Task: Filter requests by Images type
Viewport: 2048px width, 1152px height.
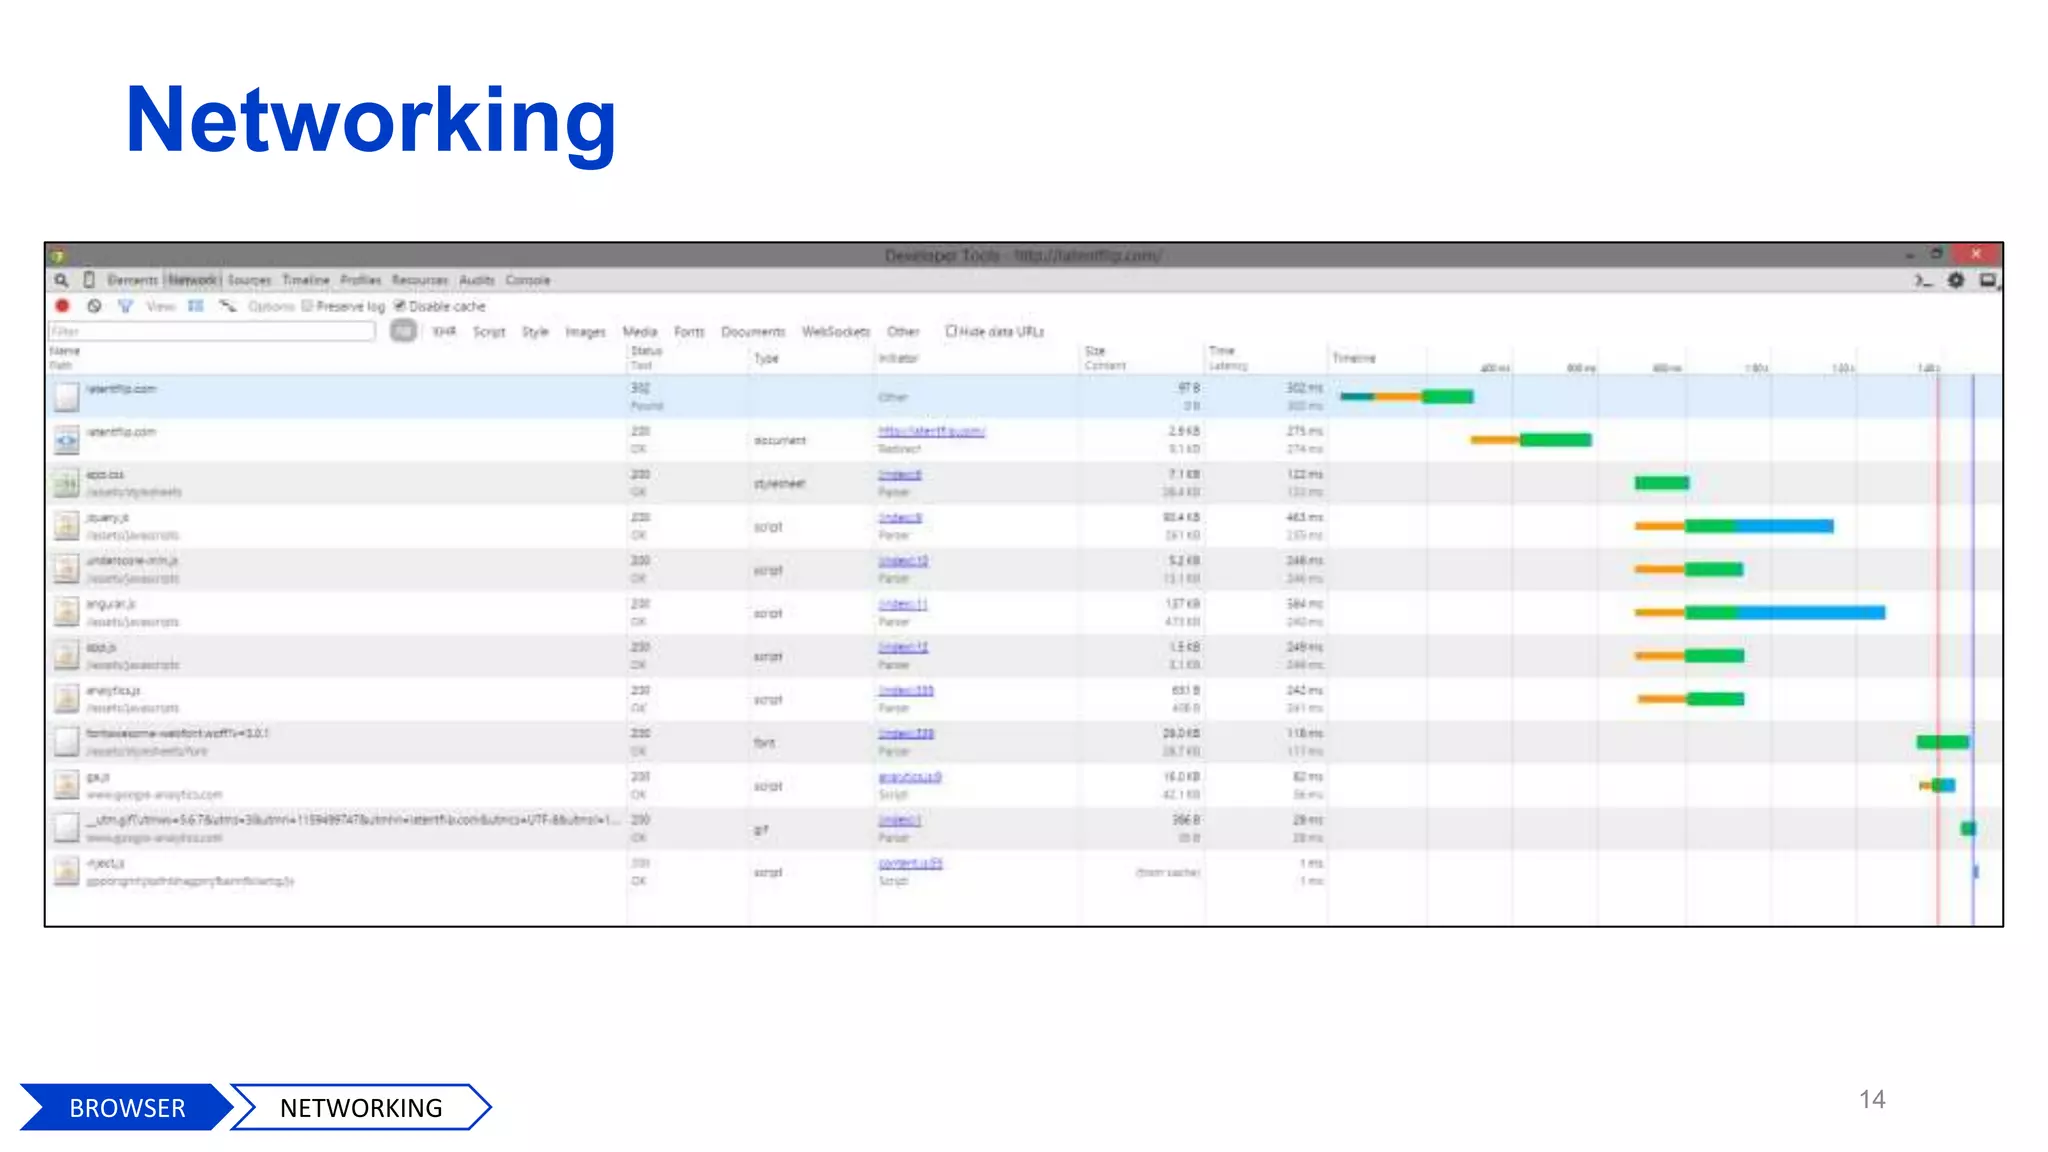Action: click(x=586, y=332)
